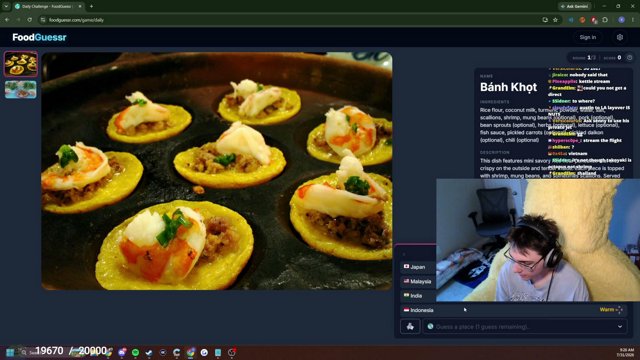Screen dimensions: 640x360
Task: Open a new browser tab
Action: click(91, 7)
